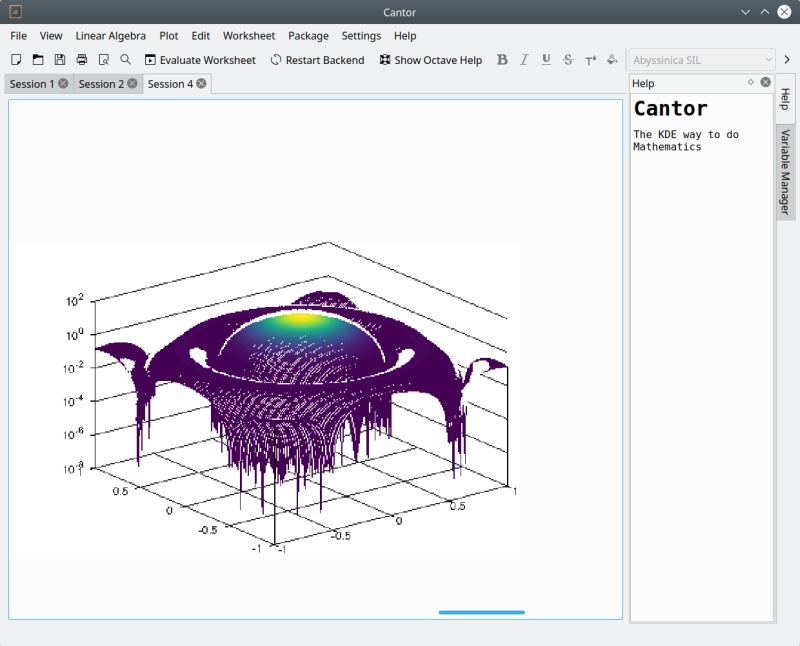Click Evaluate Worksheet button
This screenshot has height=646, width=800.
200,60
